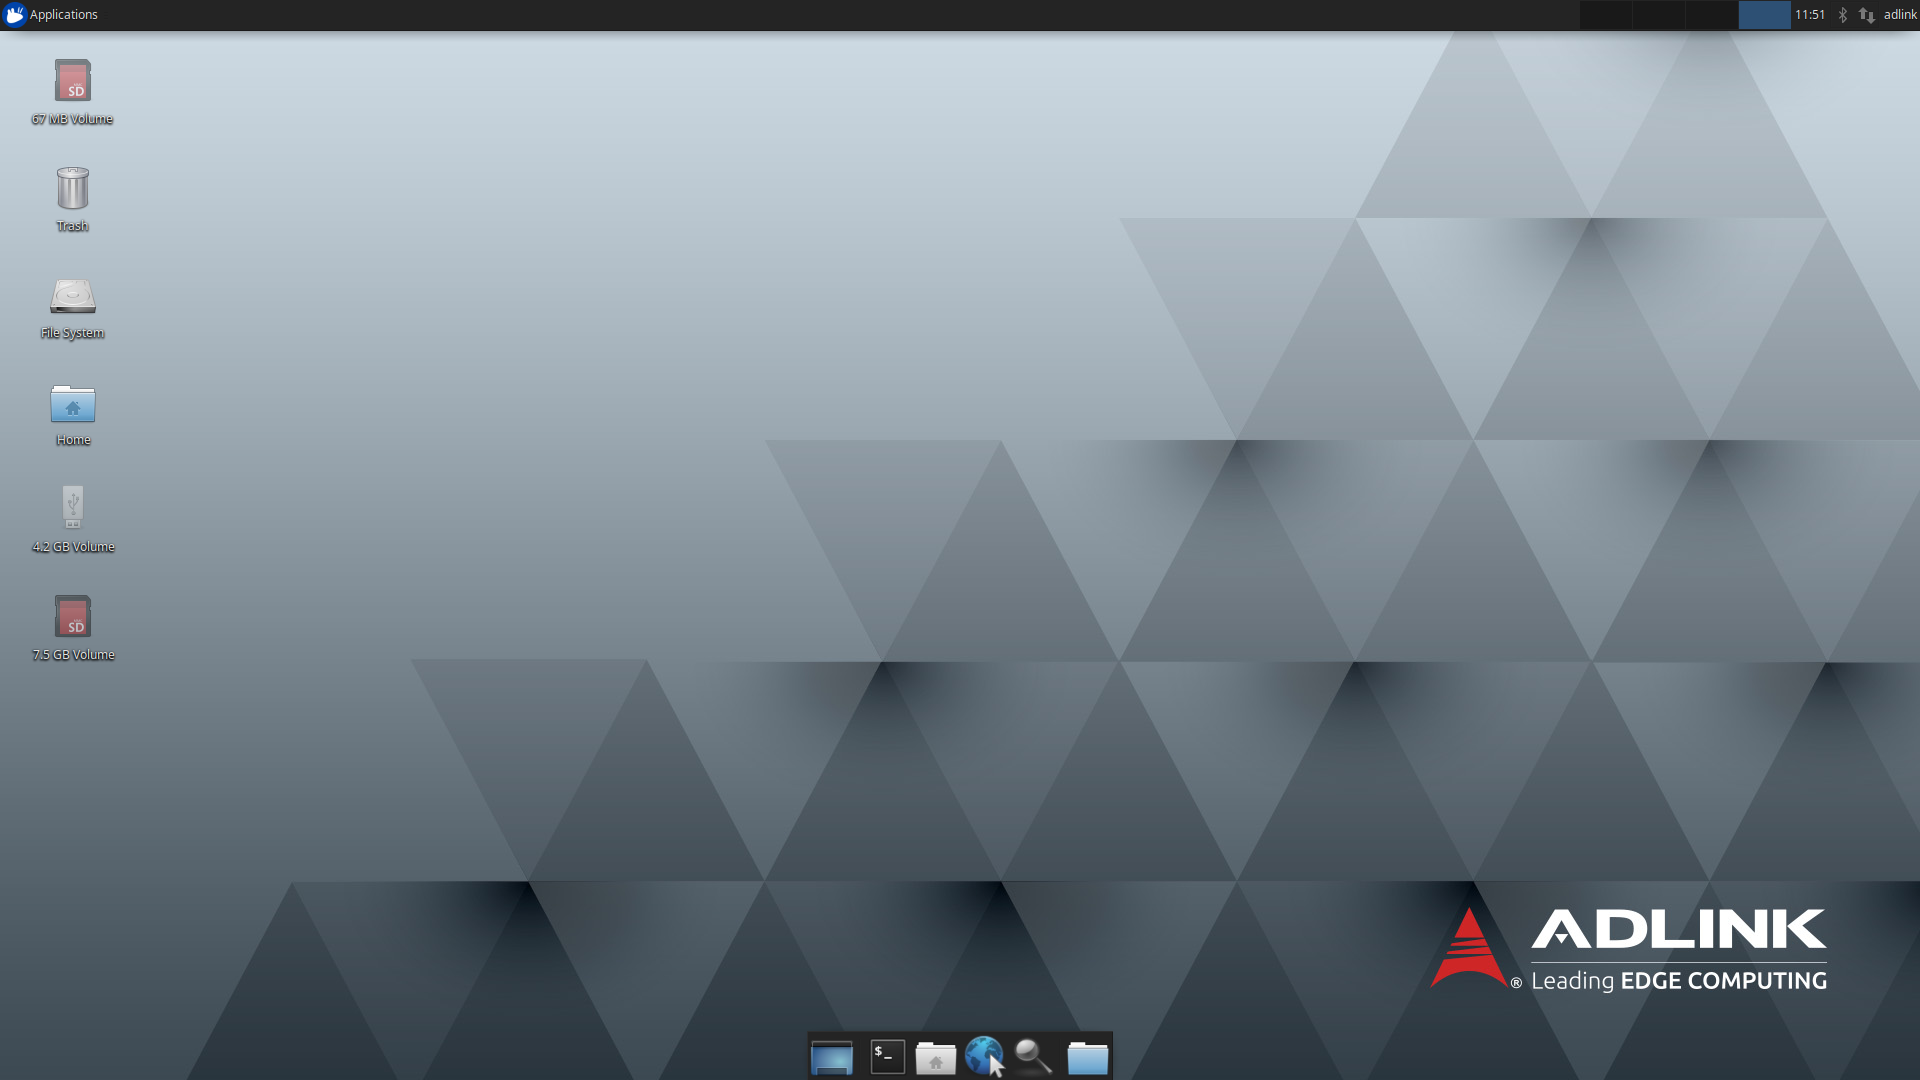Viewport: 1920px width, 1080px height.
Task: Switch to the second workspace in pager
Action: (1659, 15)
